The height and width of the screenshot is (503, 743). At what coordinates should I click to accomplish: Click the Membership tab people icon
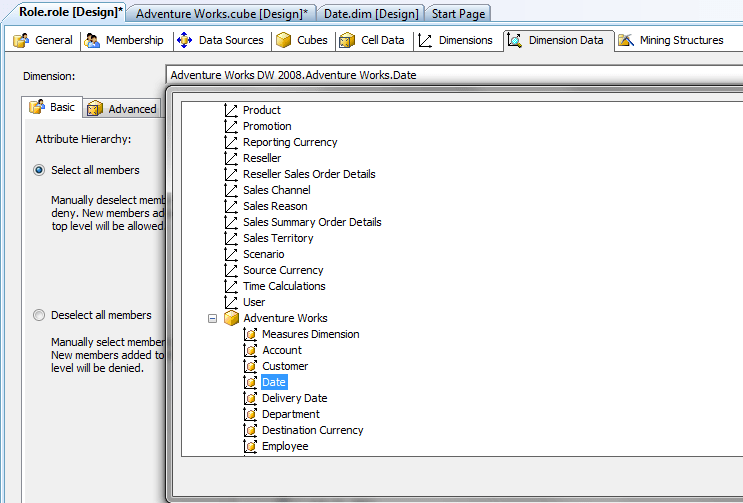[92, 40]
